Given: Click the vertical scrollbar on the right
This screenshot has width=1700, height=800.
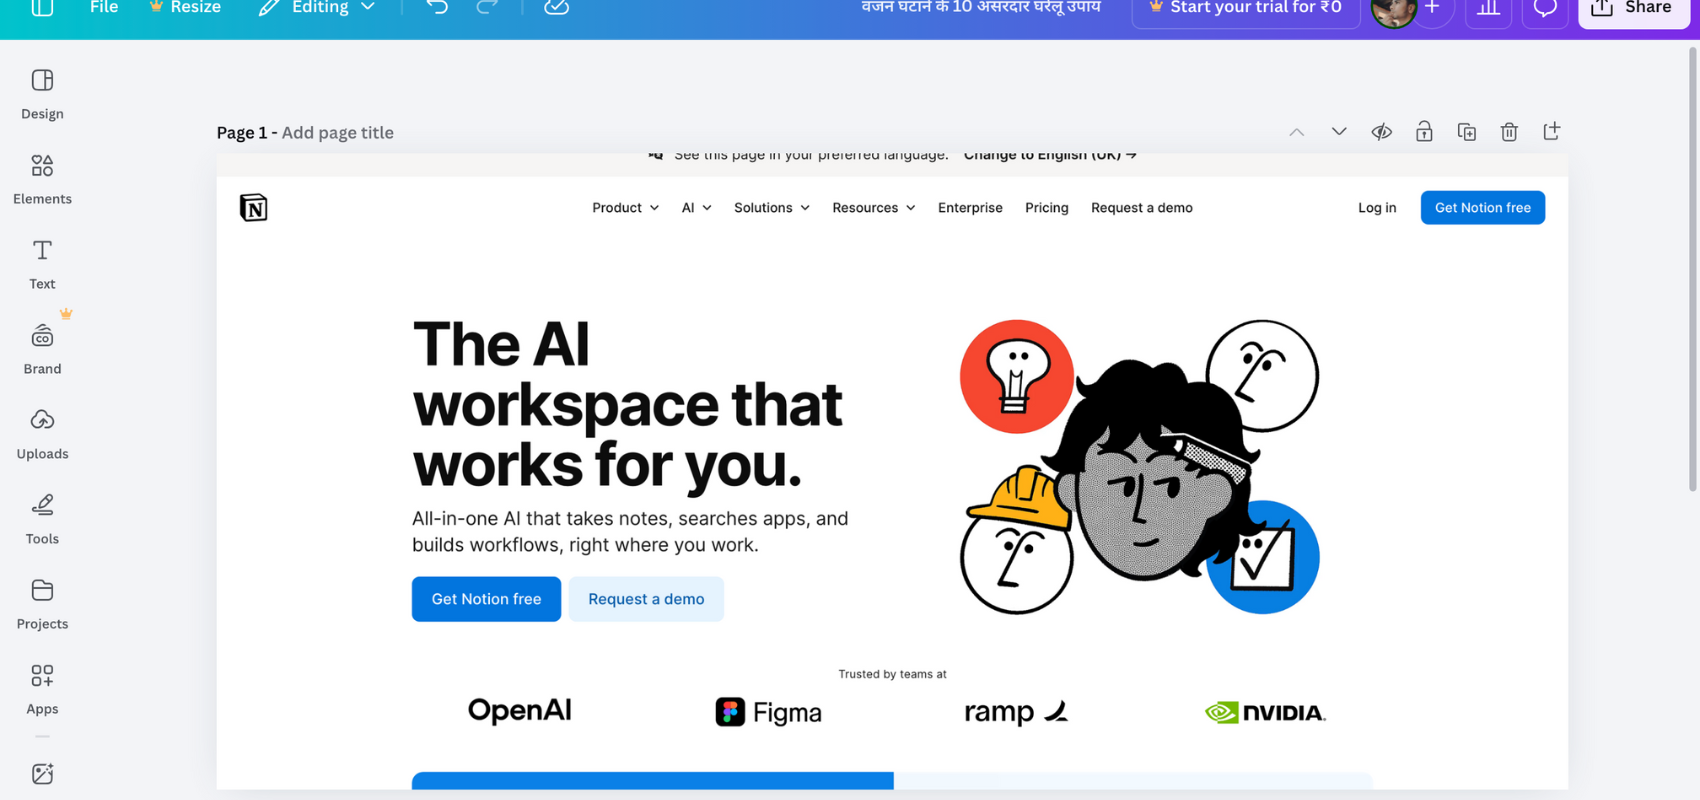Looking at the screenshot, I should coord(1693,270).
